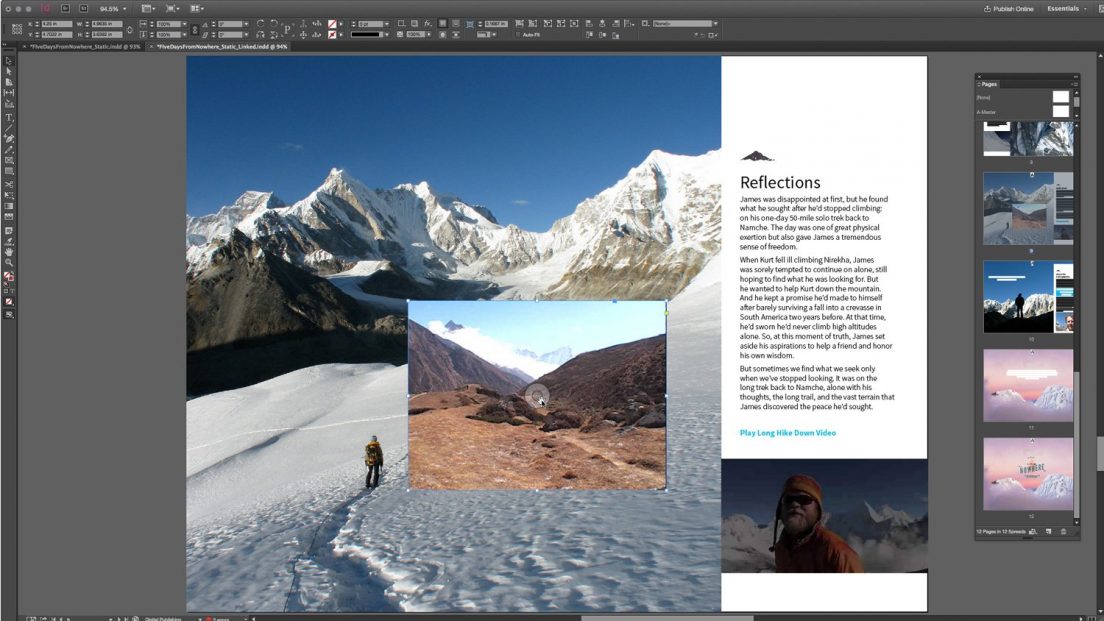
Task: Expand the Essentials workspace switcher
Action: (1066, 8)
